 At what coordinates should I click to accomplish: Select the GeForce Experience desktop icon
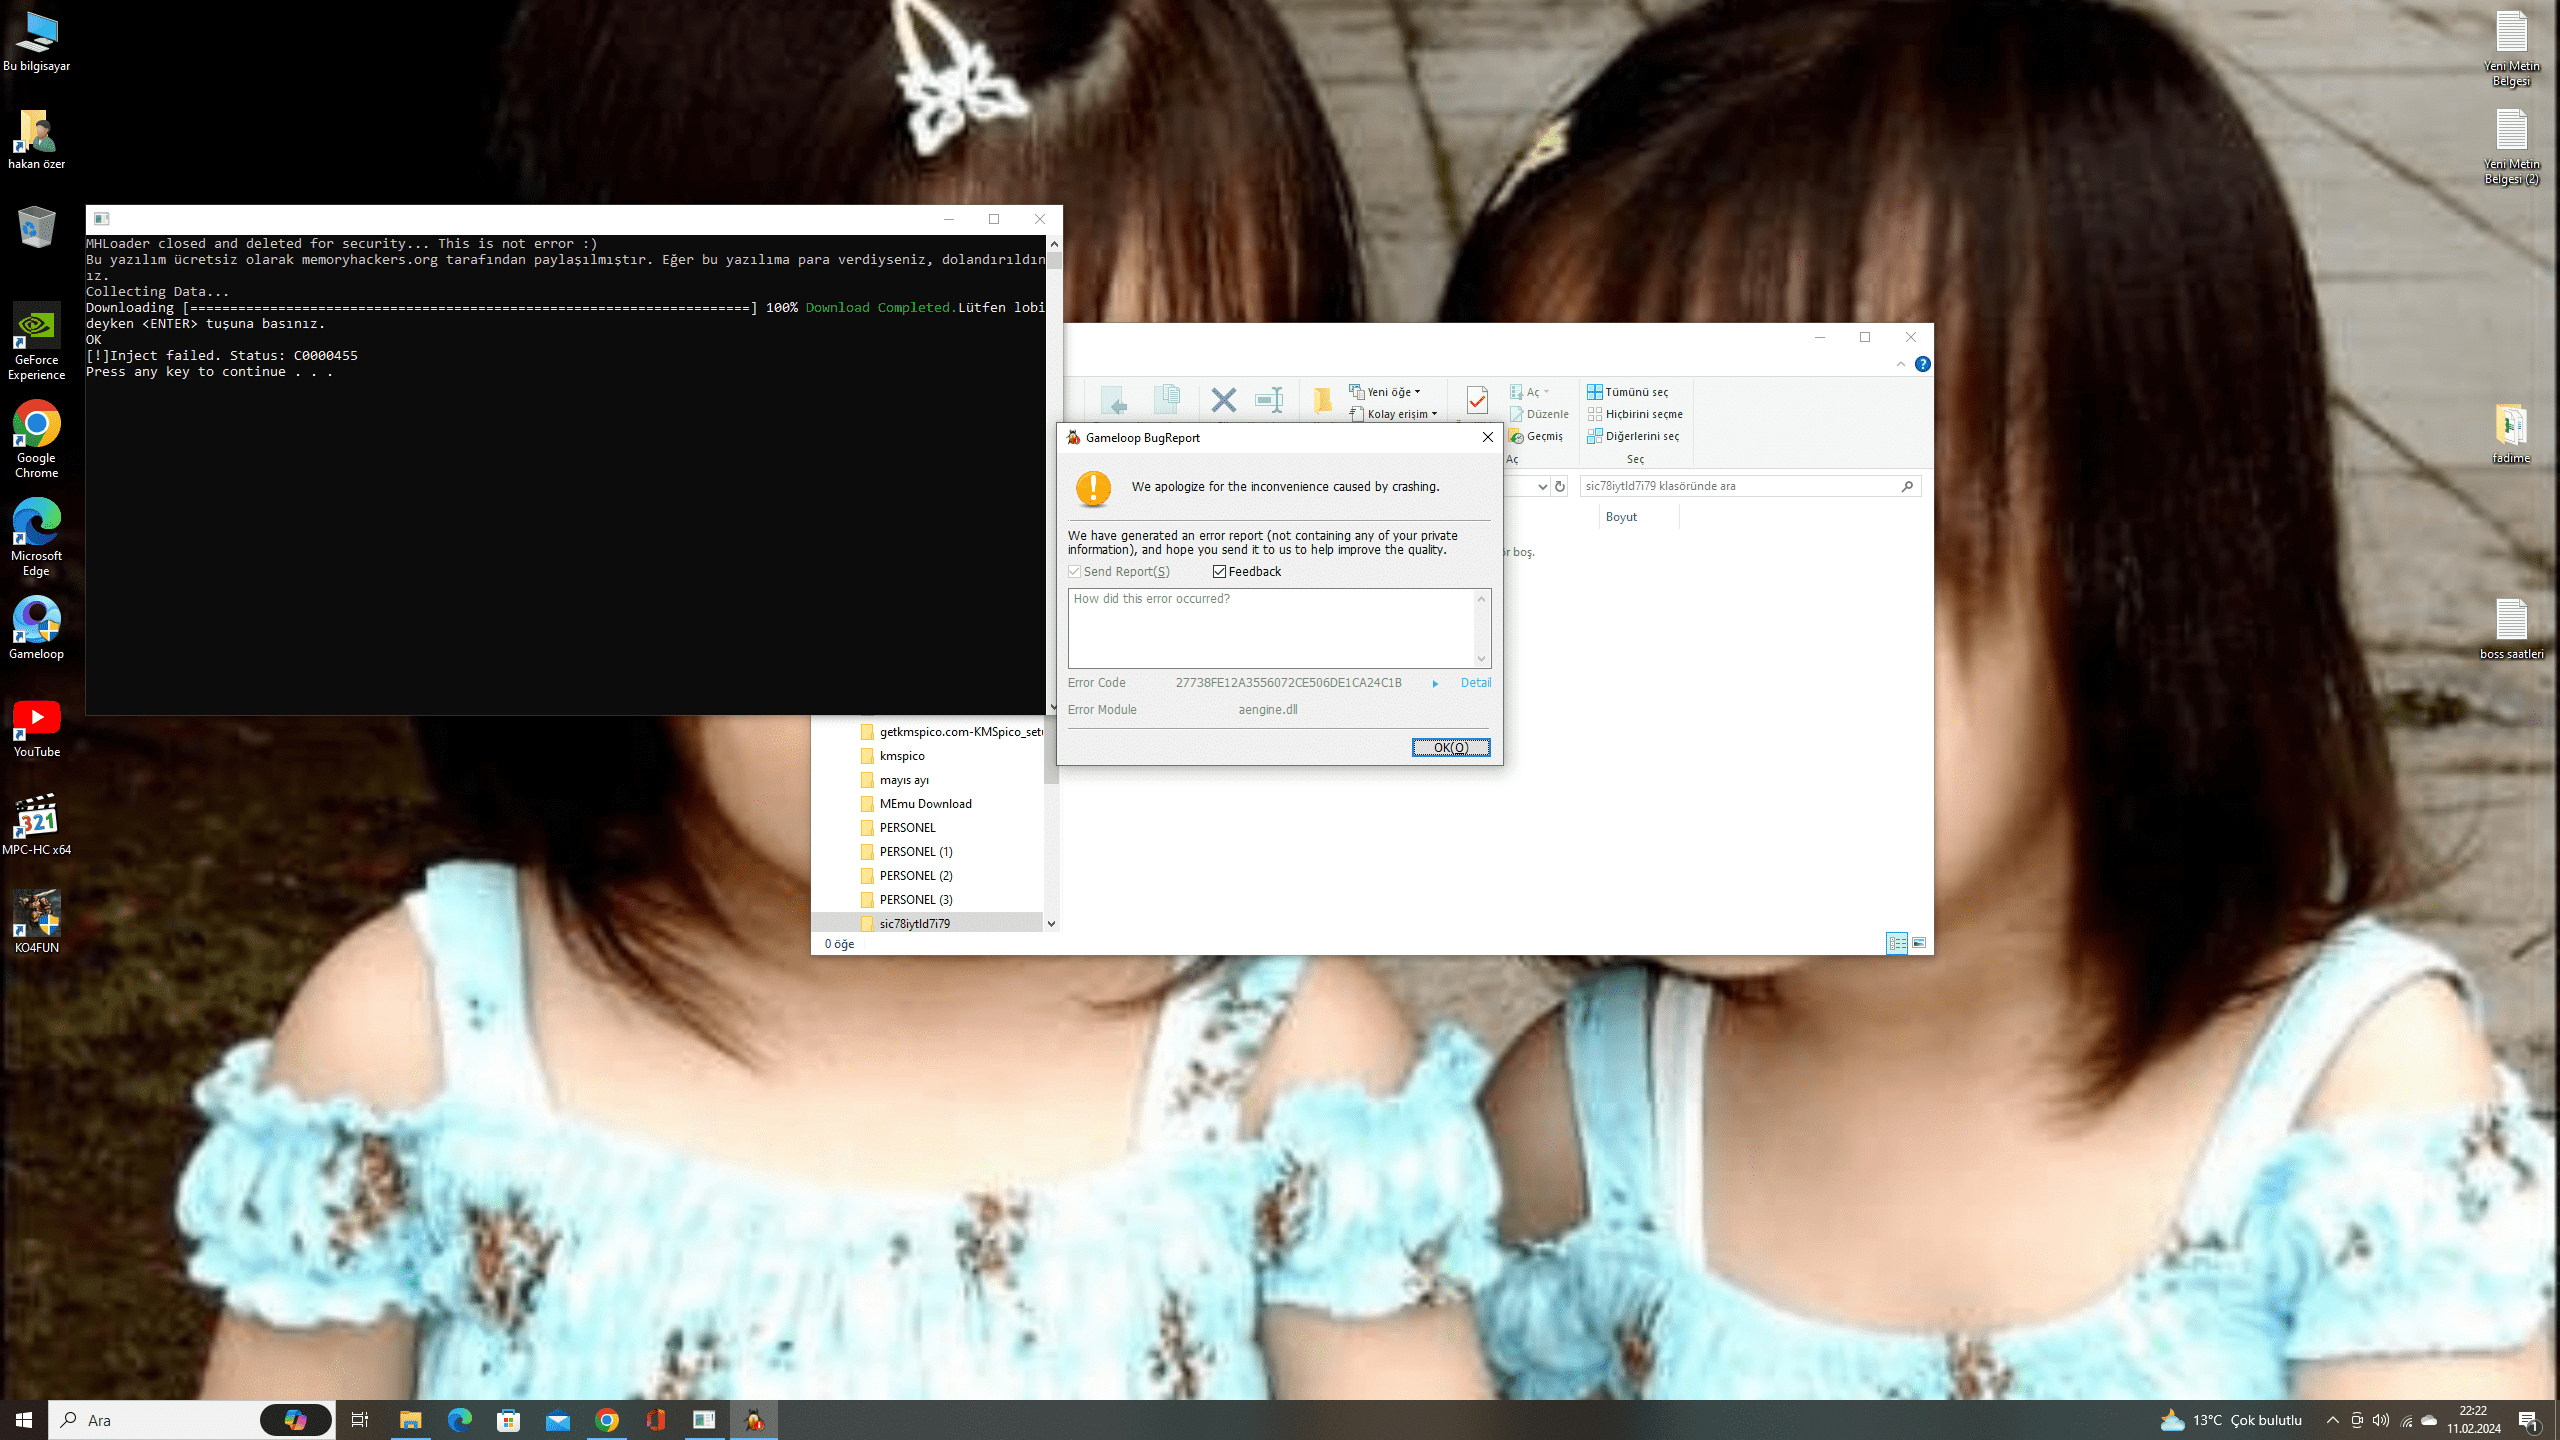(x=37, y=342)
